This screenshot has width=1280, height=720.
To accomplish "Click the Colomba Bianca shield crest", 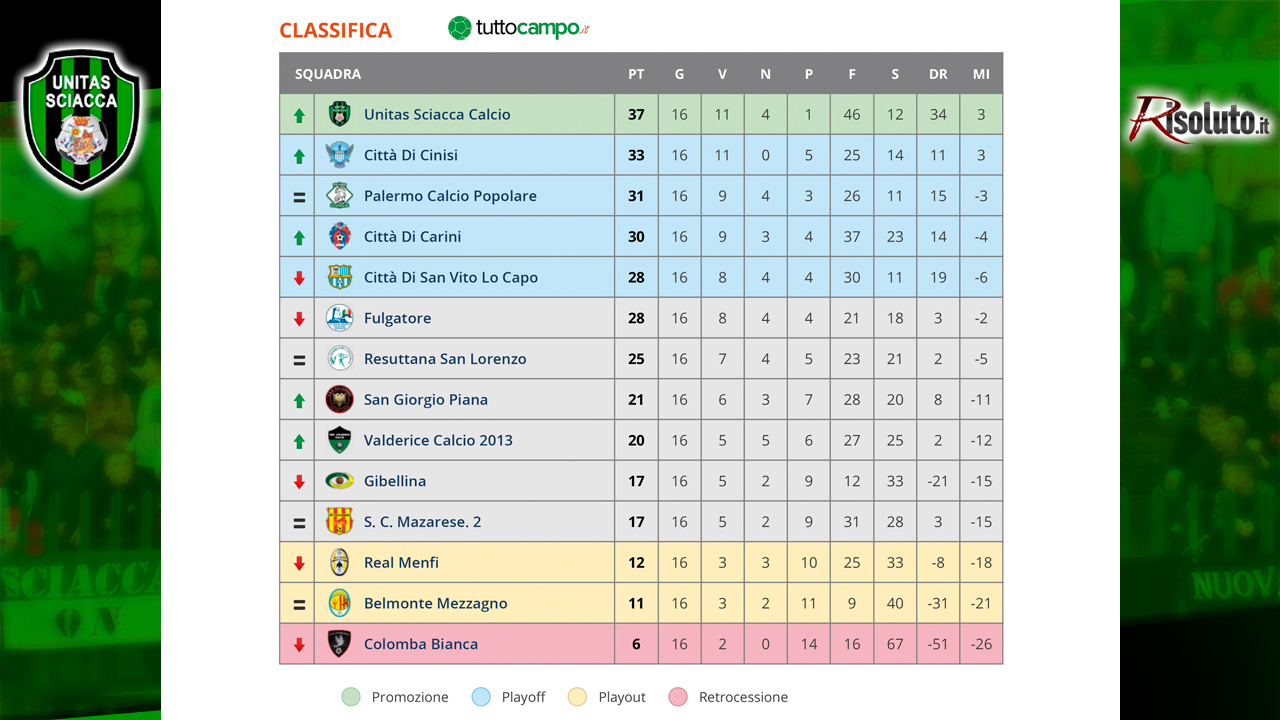I will pos(339,644).
